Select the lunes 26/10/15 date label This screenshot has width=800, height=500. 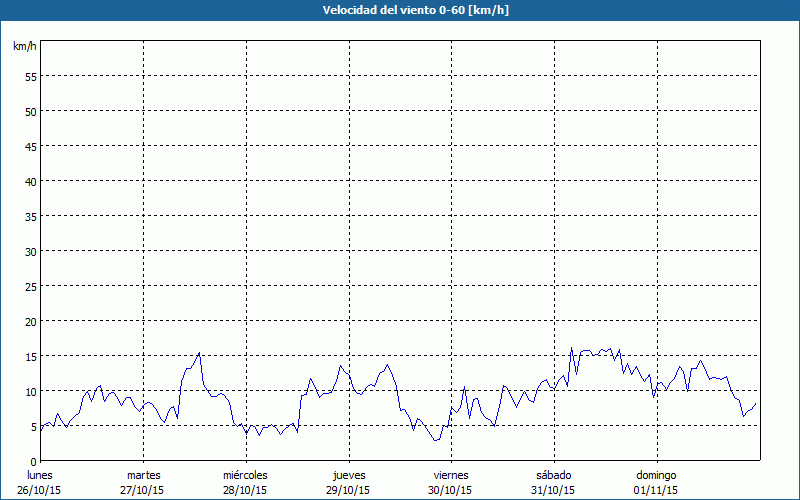(x=40, y=482)
